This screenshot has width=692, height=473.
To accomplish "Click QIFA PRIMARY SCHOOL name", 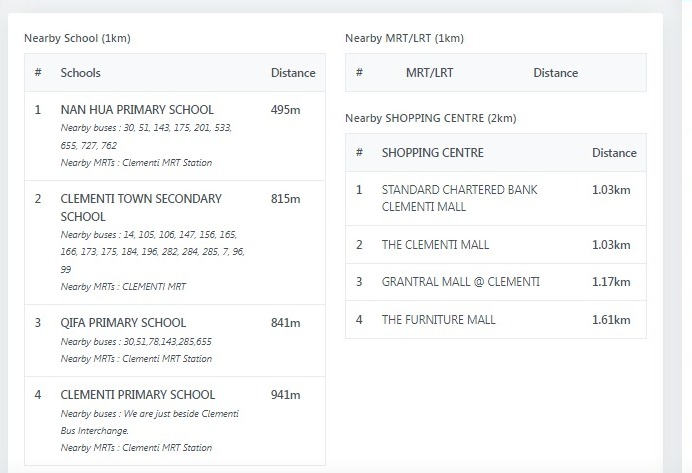I will pos(123,323).
